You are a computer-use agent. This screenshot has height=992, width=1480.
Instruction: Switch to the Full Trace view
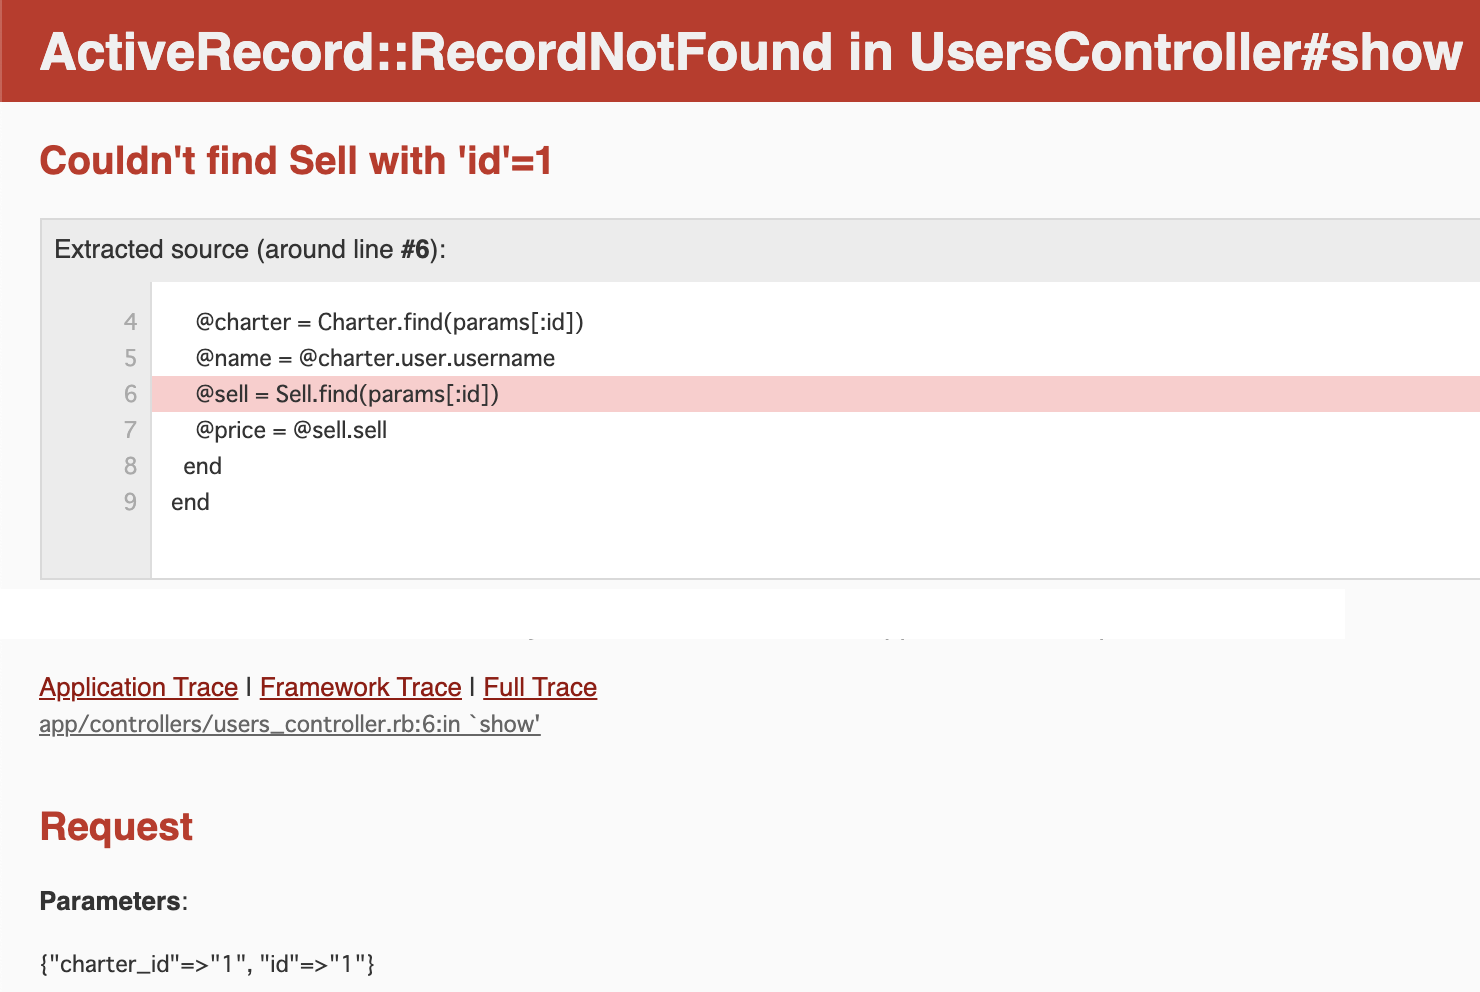point(540,687)
